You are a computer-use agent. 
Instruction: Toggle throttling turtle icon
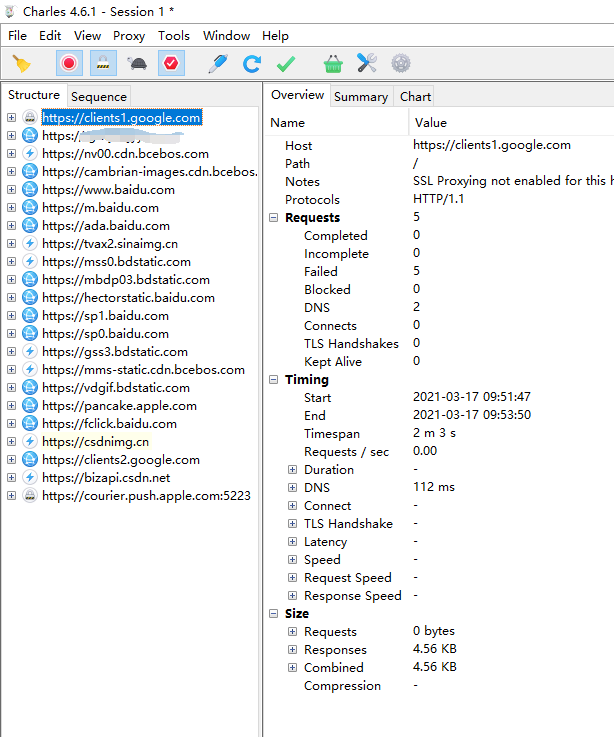137,63
